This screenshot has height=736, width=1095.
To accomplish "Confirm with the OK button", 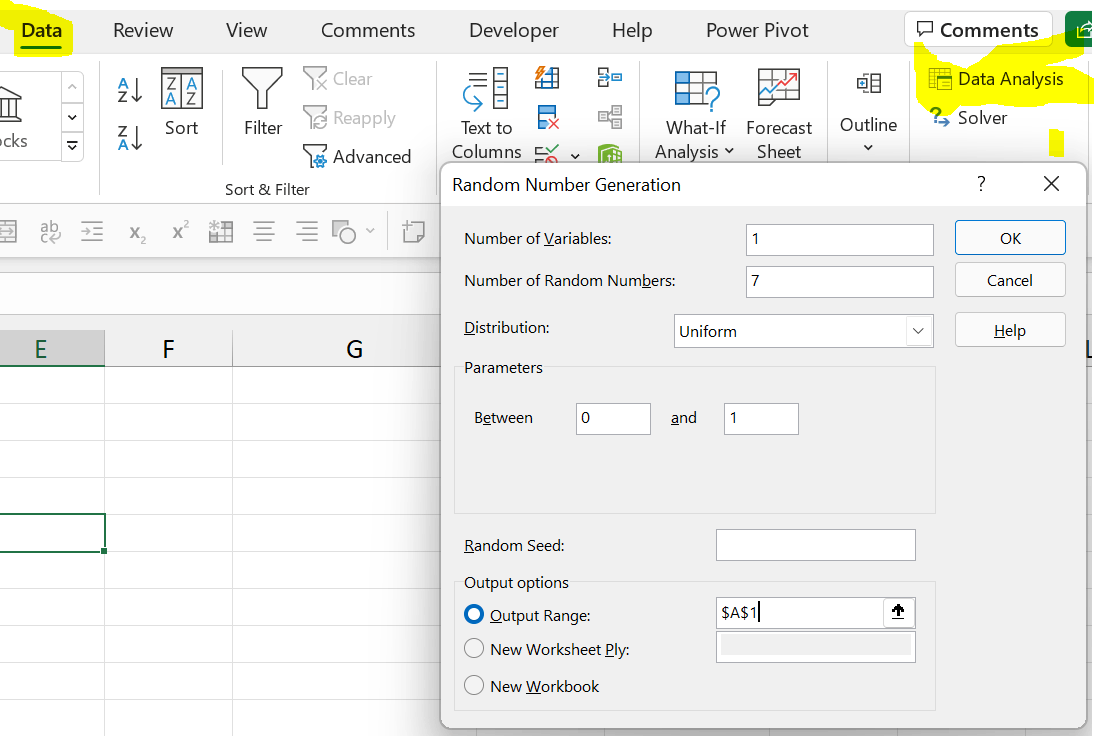I will coord(1010,237).
